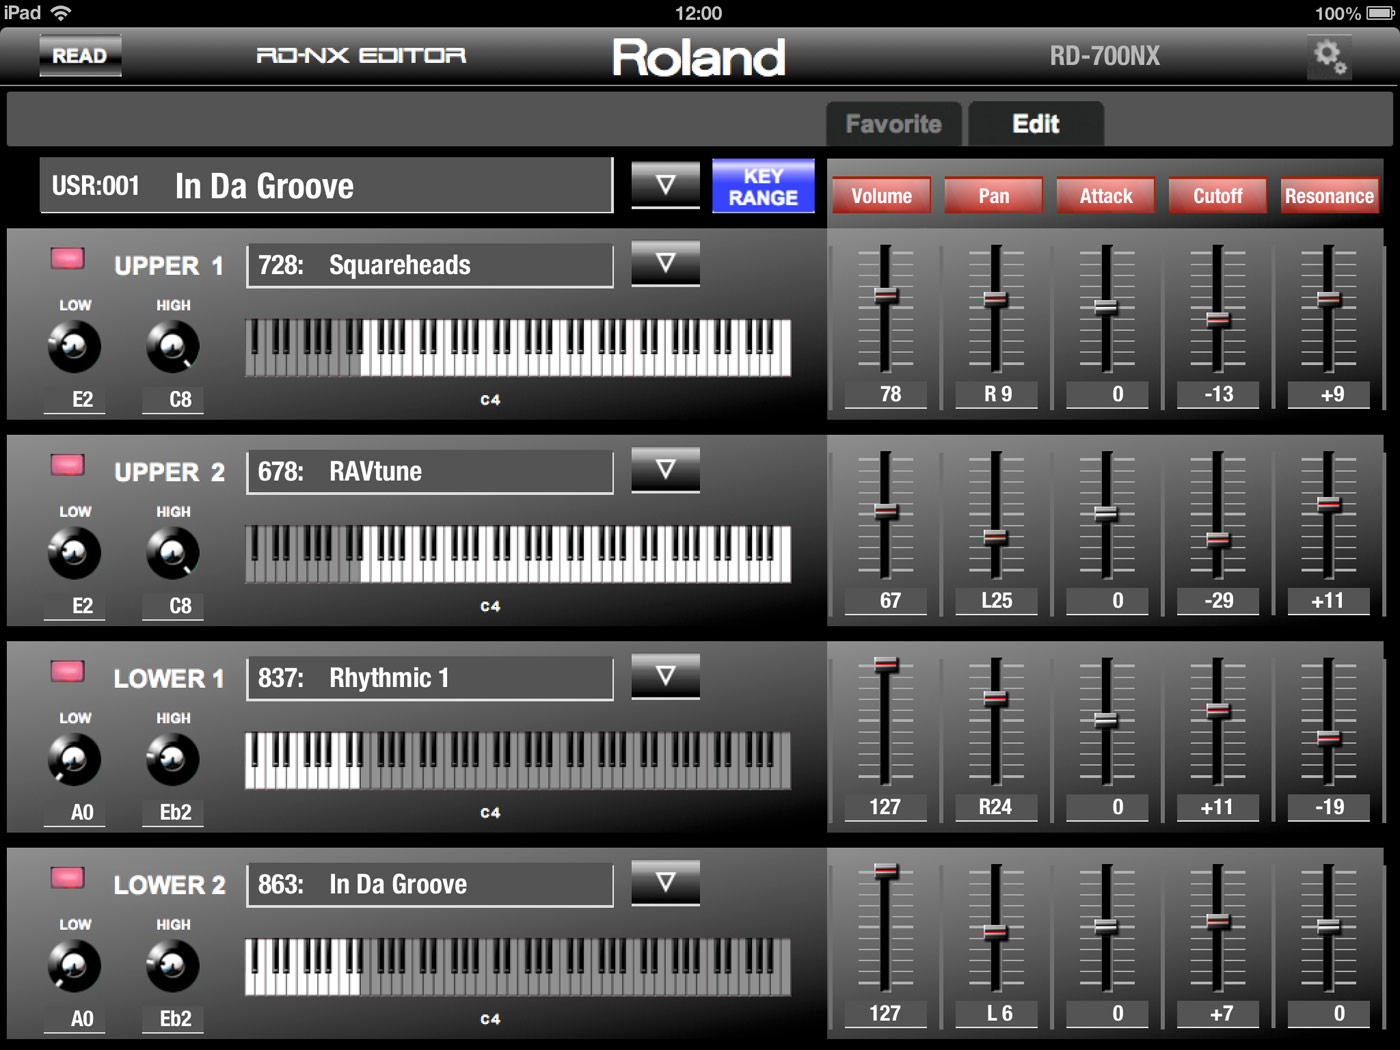1400x1050 pixels.
Task: Click the UPPER 1 low key value E2
Action: pyautogui.click(x=75, y=400)
